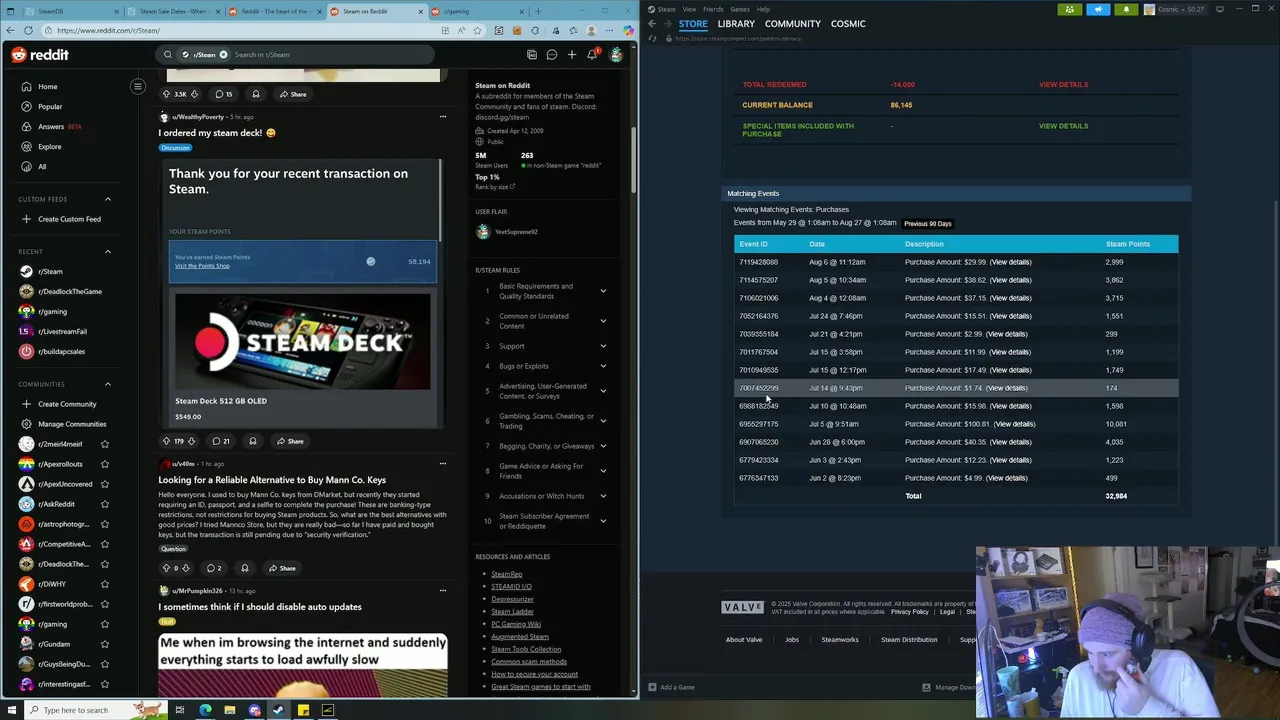
Task: Open Steam notifications bell button
Action: point(1126,9)
